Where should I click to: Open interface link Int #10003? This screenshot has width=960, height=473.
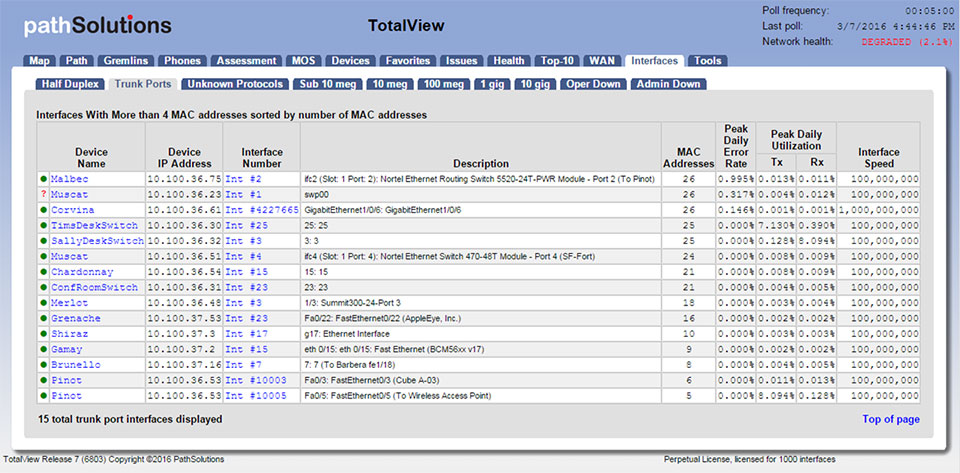256,381
